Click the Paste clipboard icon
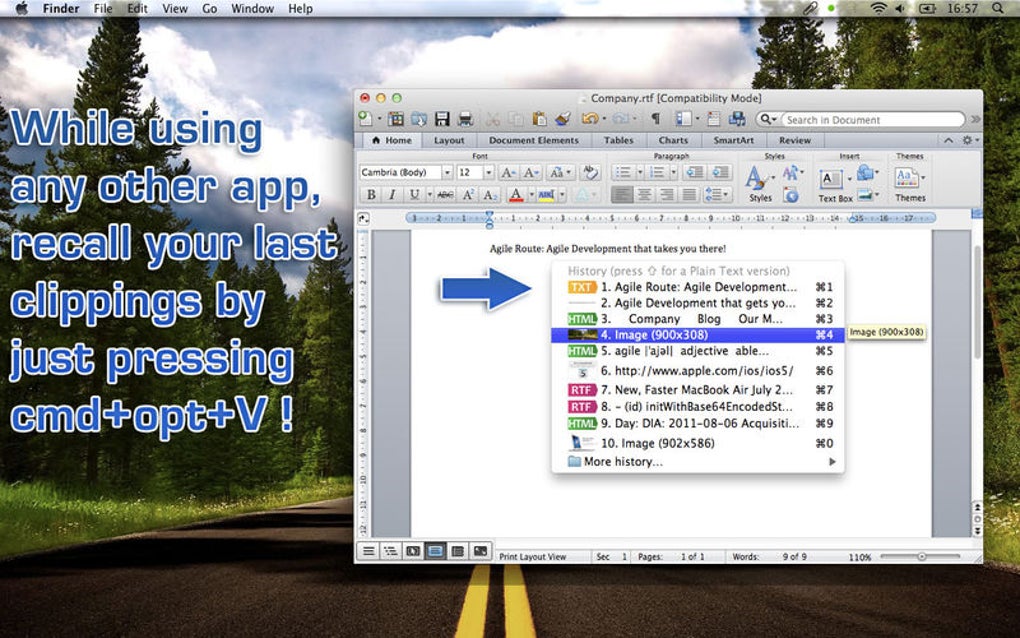The width and height of the screenshot is (1020, 638). (x=539, y=119)
